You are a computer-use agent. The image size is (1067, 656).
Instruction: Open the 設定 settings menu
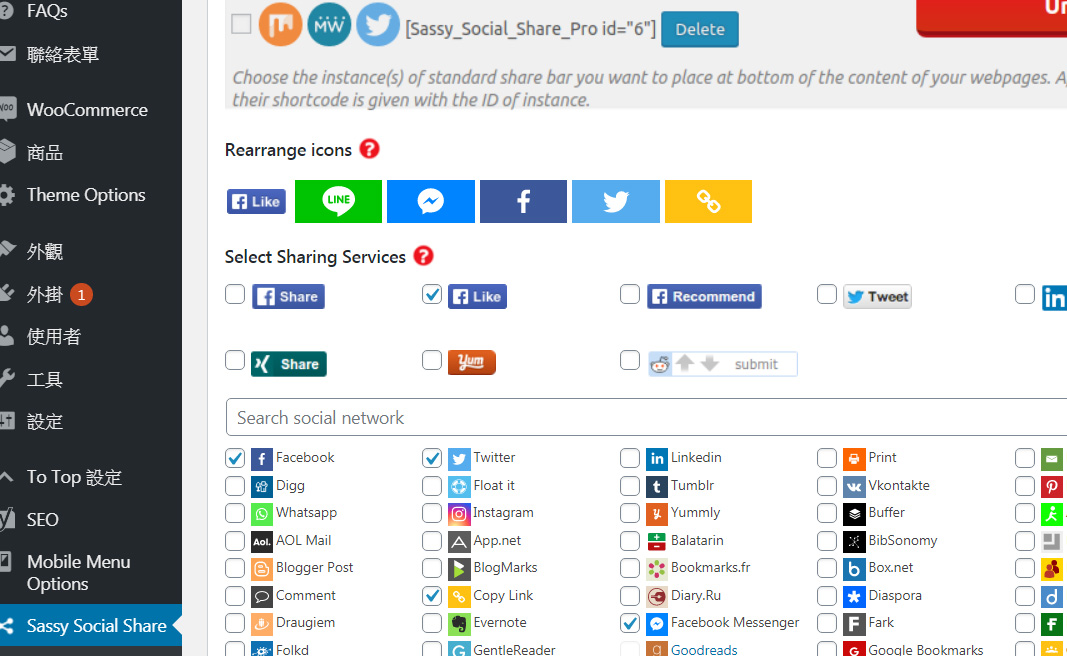coord(45,422)
